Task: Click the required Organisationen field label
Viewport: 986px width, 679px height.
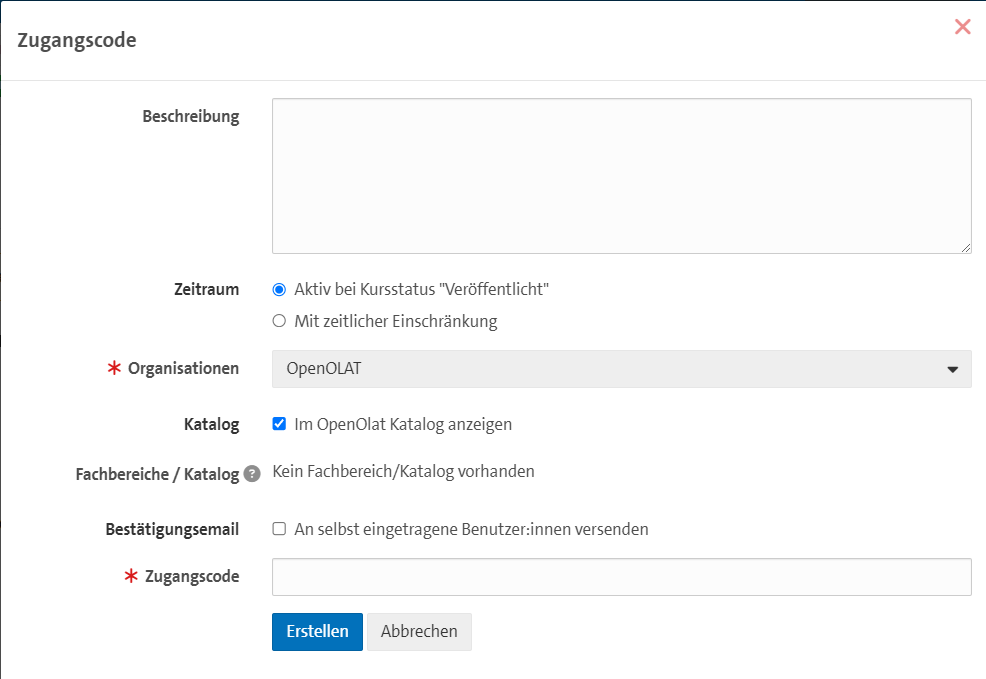Action: (x=183, y=369)
